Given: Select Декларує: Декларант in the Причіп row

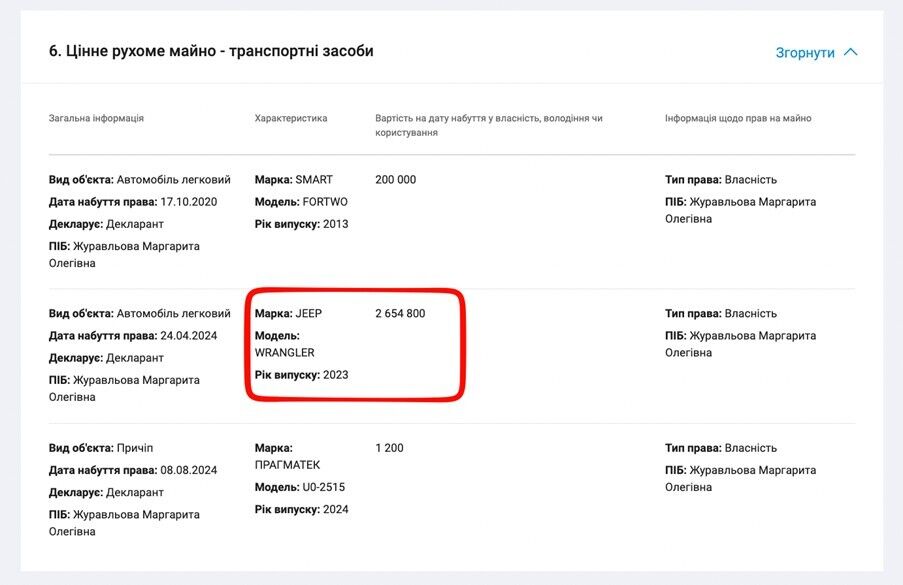Looking at the screenshot, I should pos(106,492).
